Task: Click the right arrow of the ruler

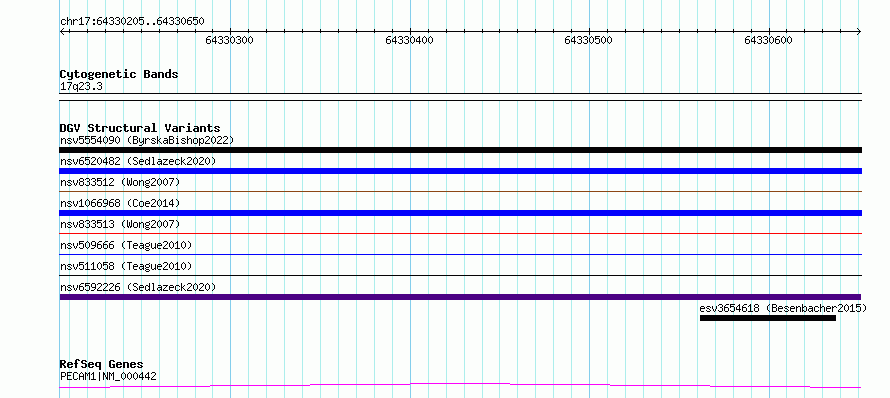Action: [x=859, y=31]
